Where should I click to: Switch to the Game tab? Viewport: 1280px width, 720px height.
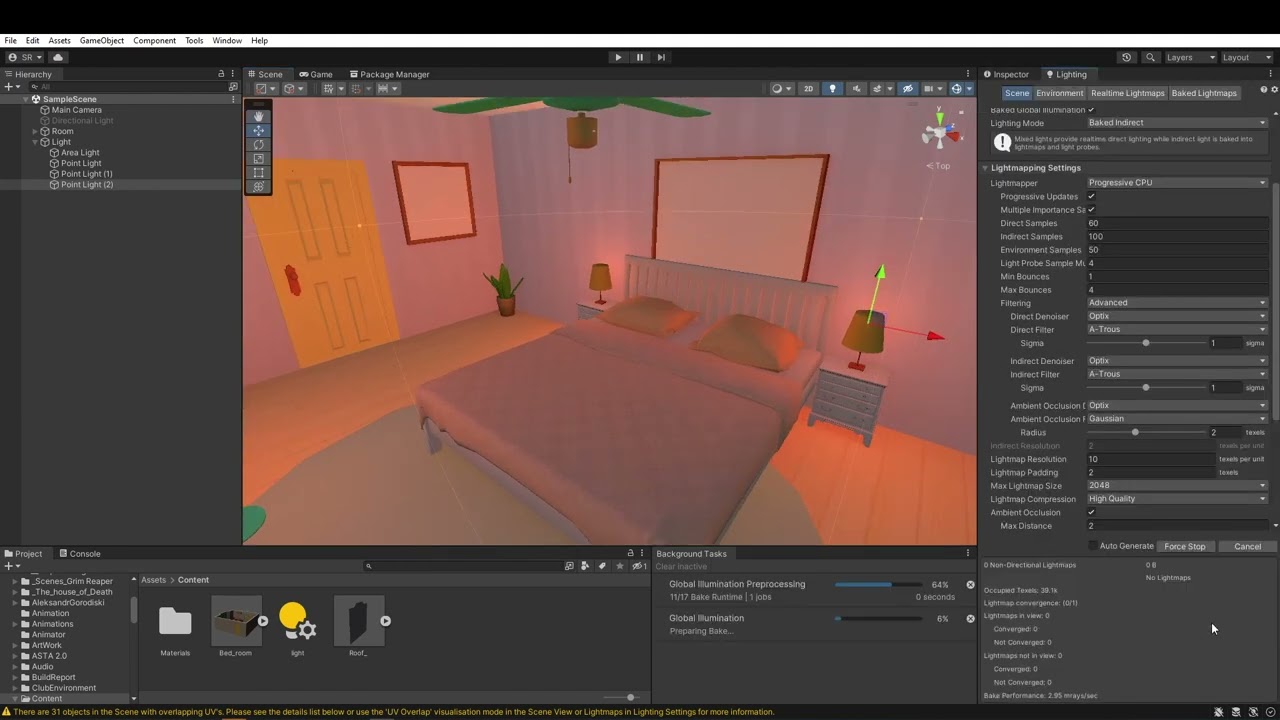click(x=316, y=74)
